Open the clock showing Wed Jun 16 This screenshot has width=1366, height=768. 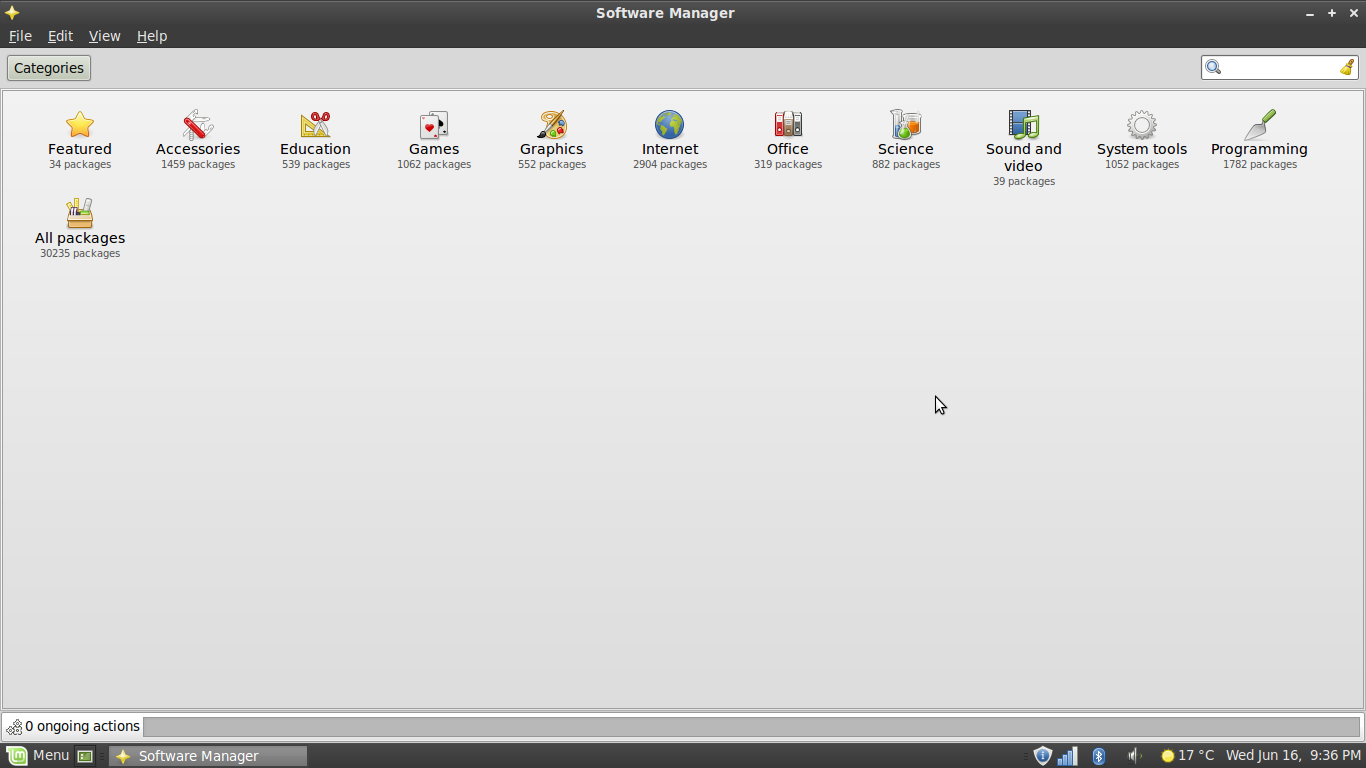1293,756
